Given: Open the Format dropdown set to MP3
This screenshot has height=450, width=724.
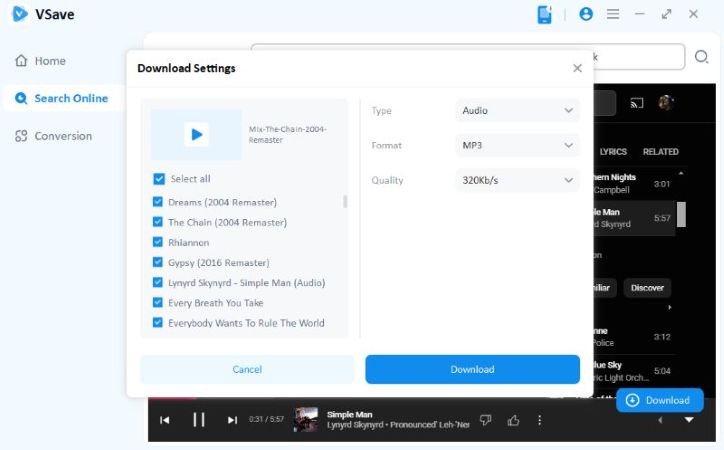Looking at the screenshot, I should pos(518,145).
